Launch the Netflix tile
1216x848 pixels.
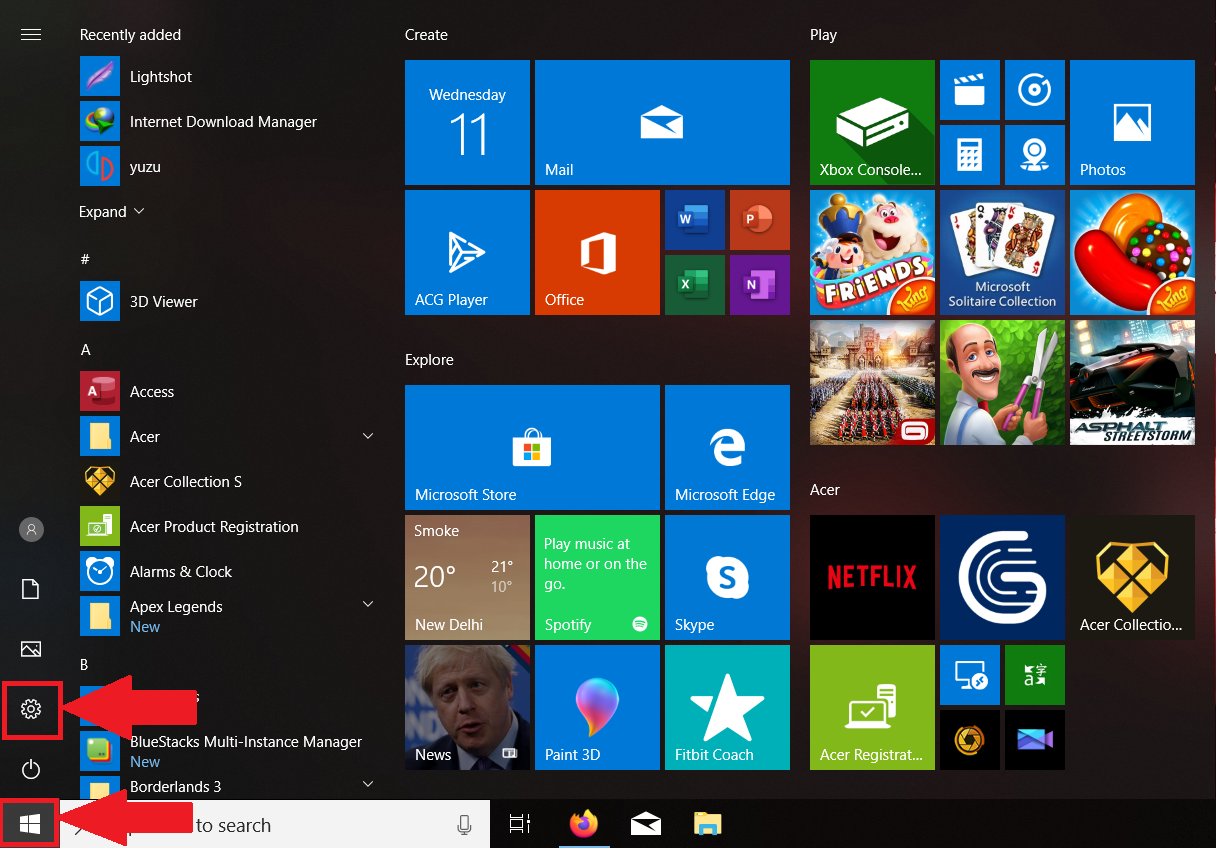click(872, 577)
